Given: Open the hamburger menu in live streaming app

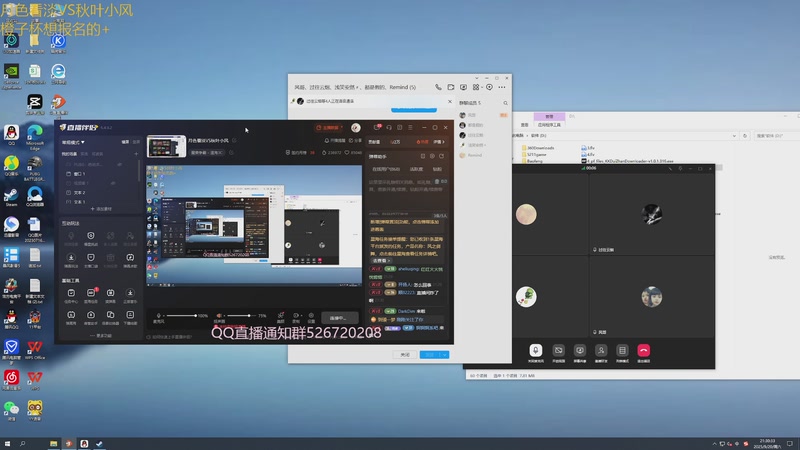Looking at the screenshot, I should (410, 128).
